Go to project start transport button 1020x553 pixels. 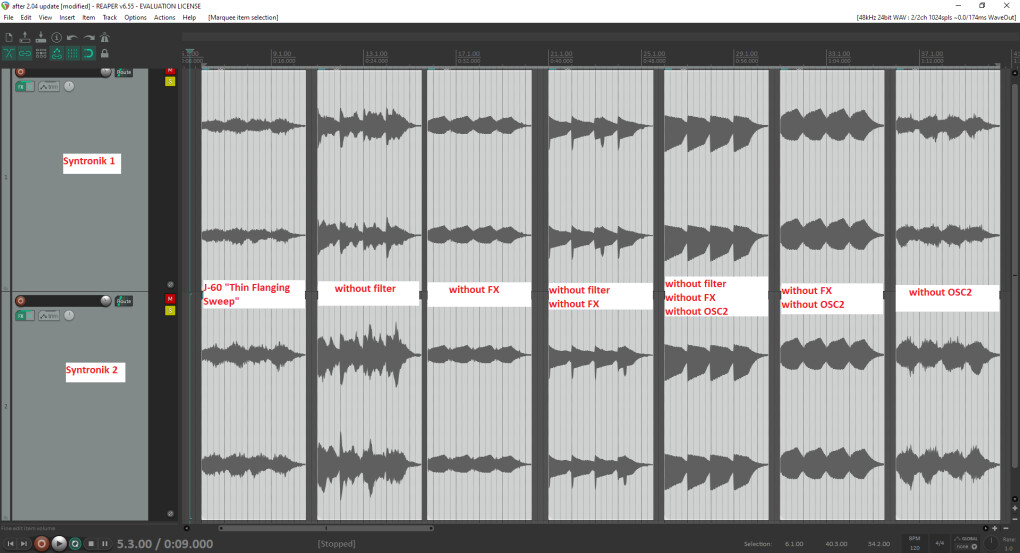point(10,543)
